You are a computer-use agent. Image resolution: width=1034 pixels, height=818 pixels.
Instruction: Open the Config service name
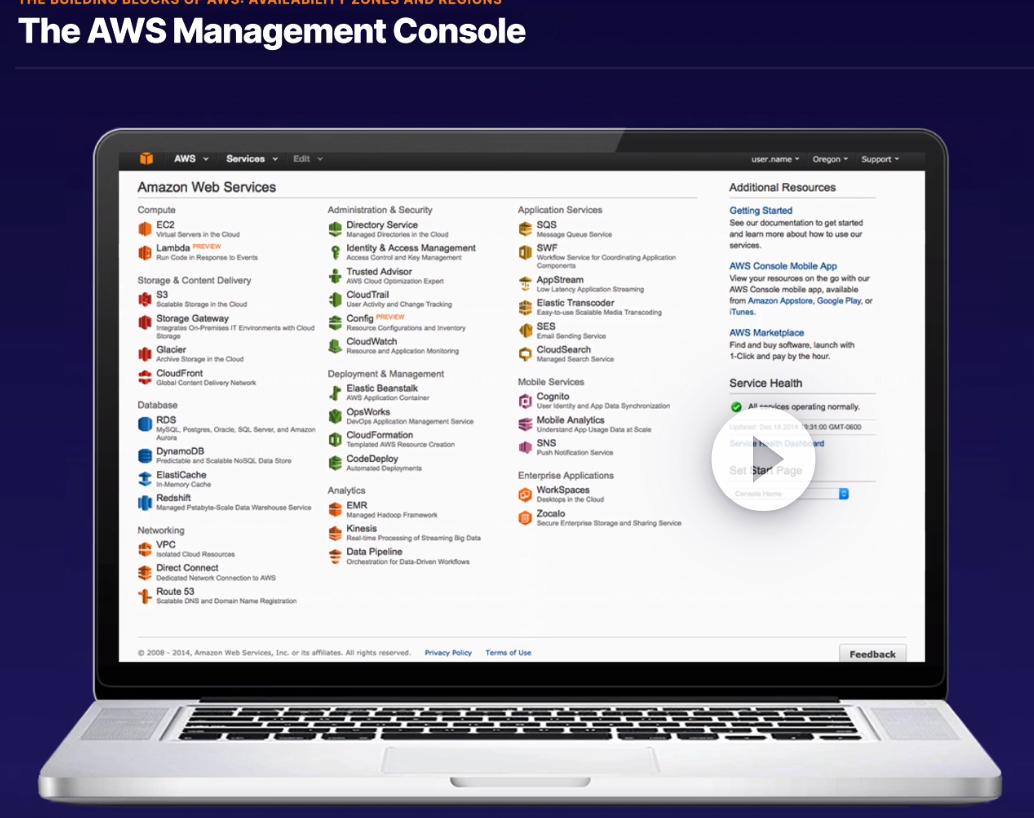(359, 318)
